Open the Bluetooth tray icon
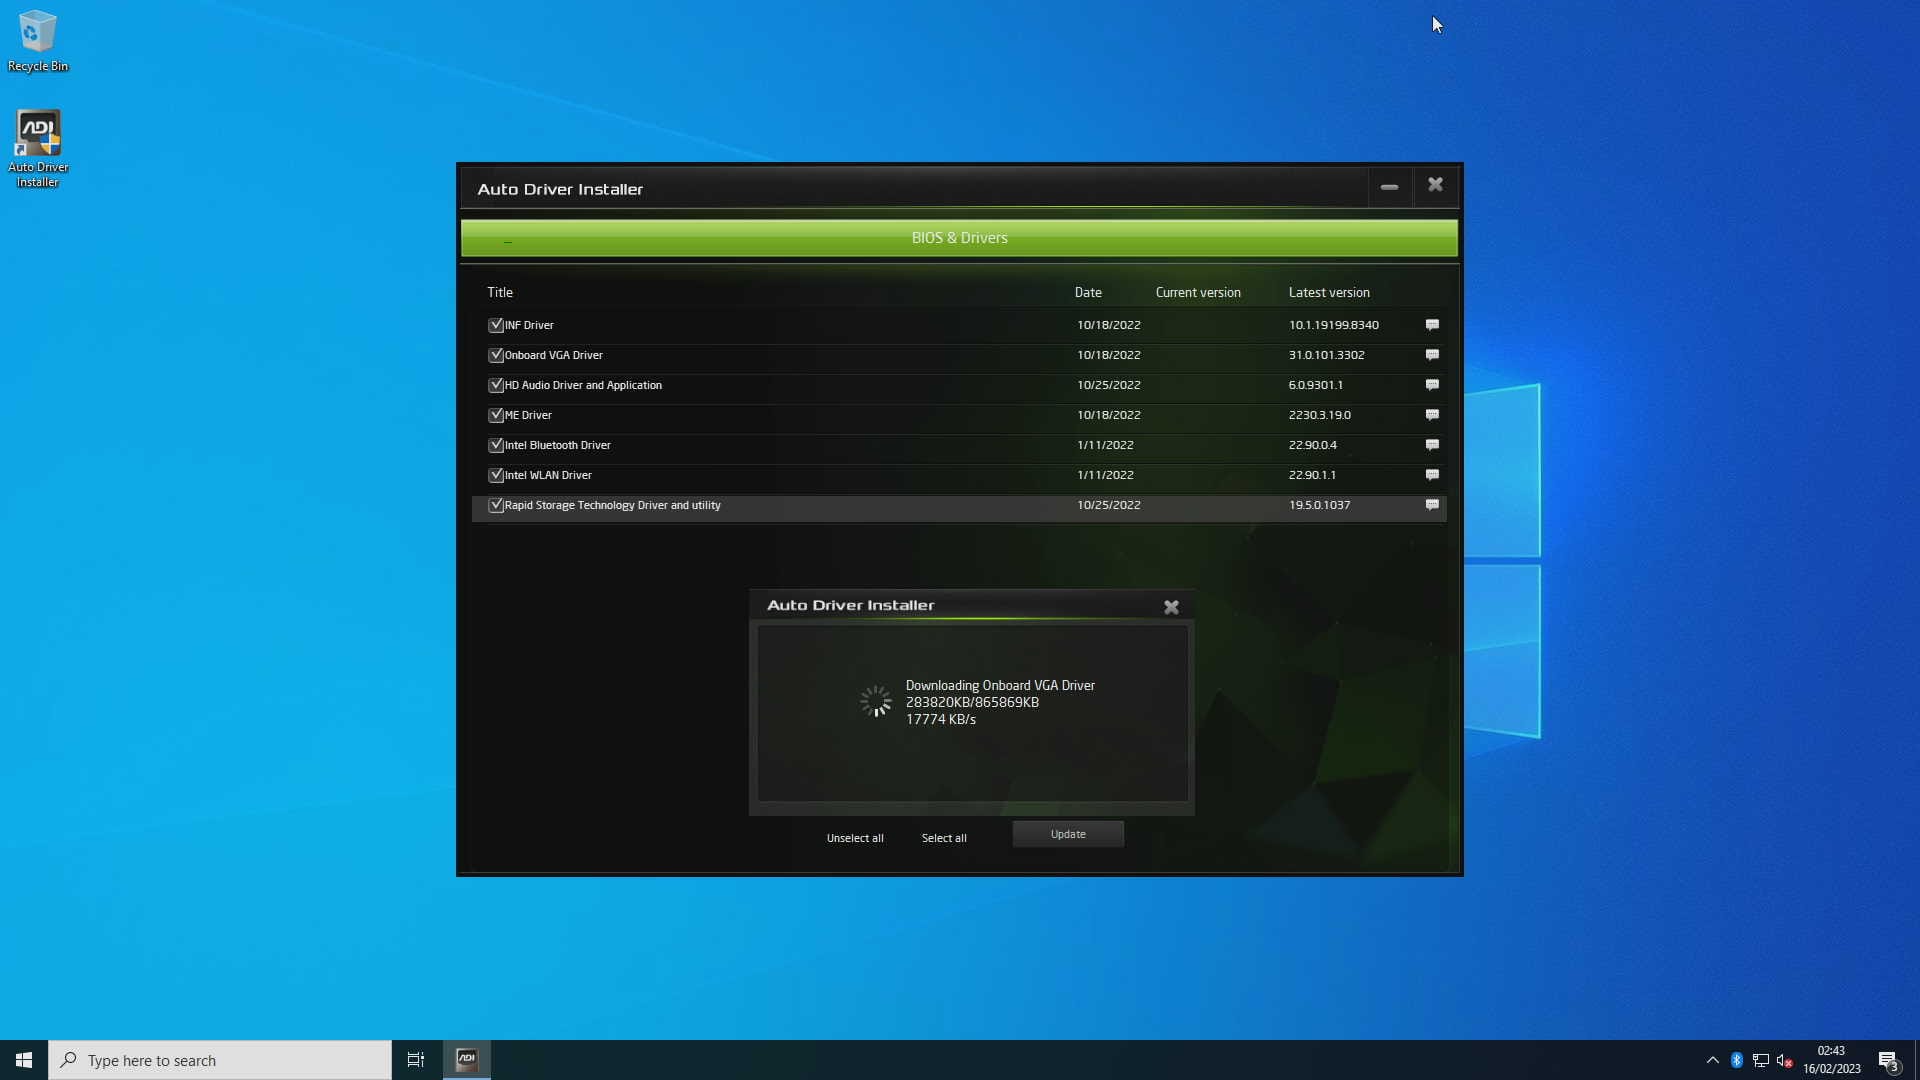Screen dimensions: 1920x1080 1737,1060
